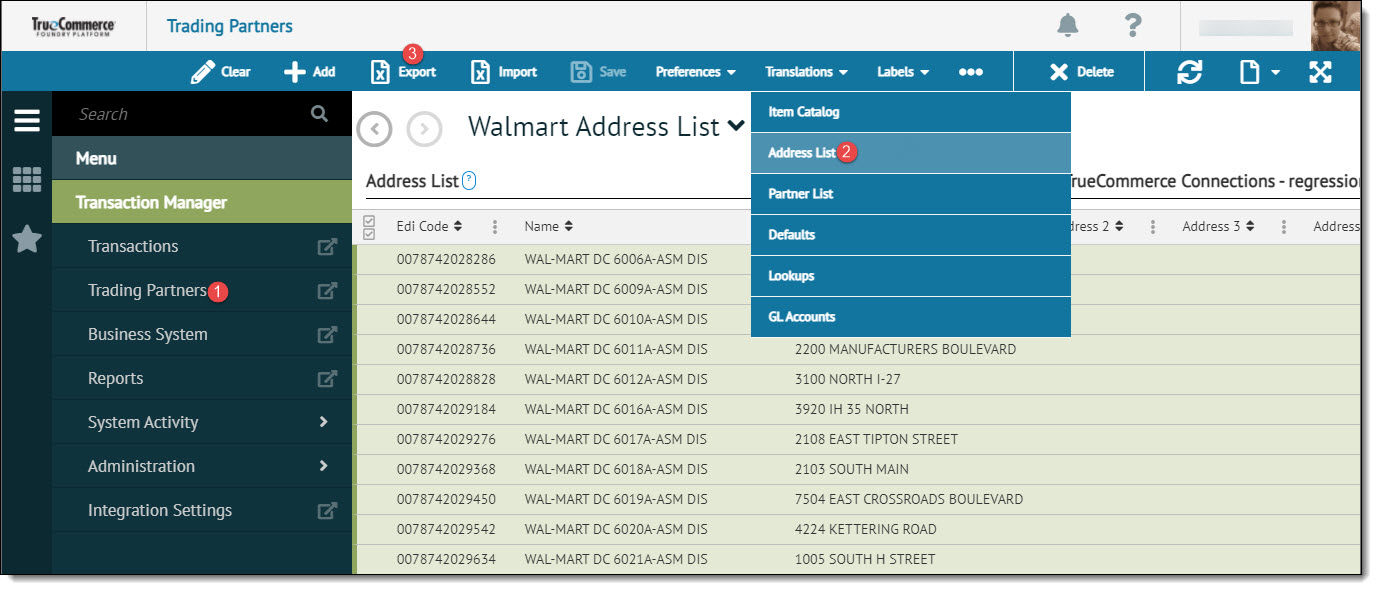Open the hamburger menu icon in the sidebar
The width and height of the screenshot is (1377, 590).
point(27,121)
